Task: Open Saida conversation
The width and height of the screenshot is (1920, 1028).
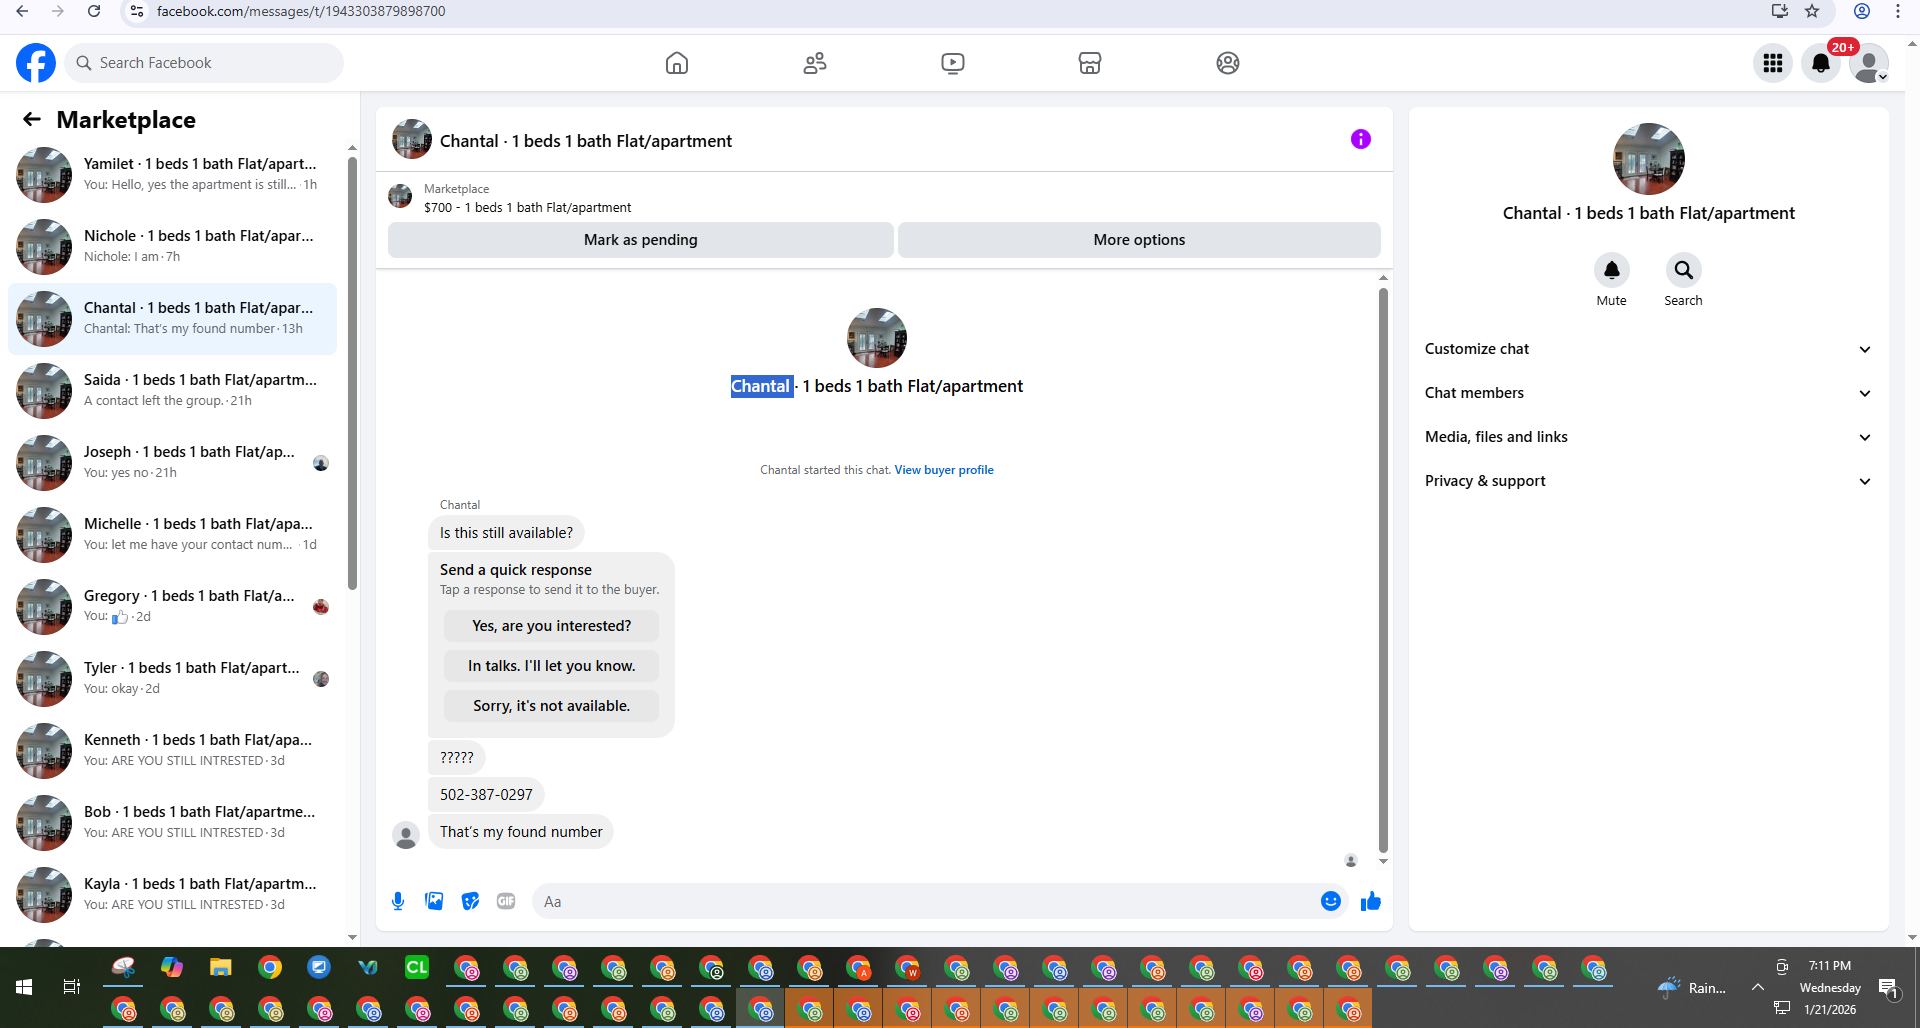Action: [x=173, y=391]
